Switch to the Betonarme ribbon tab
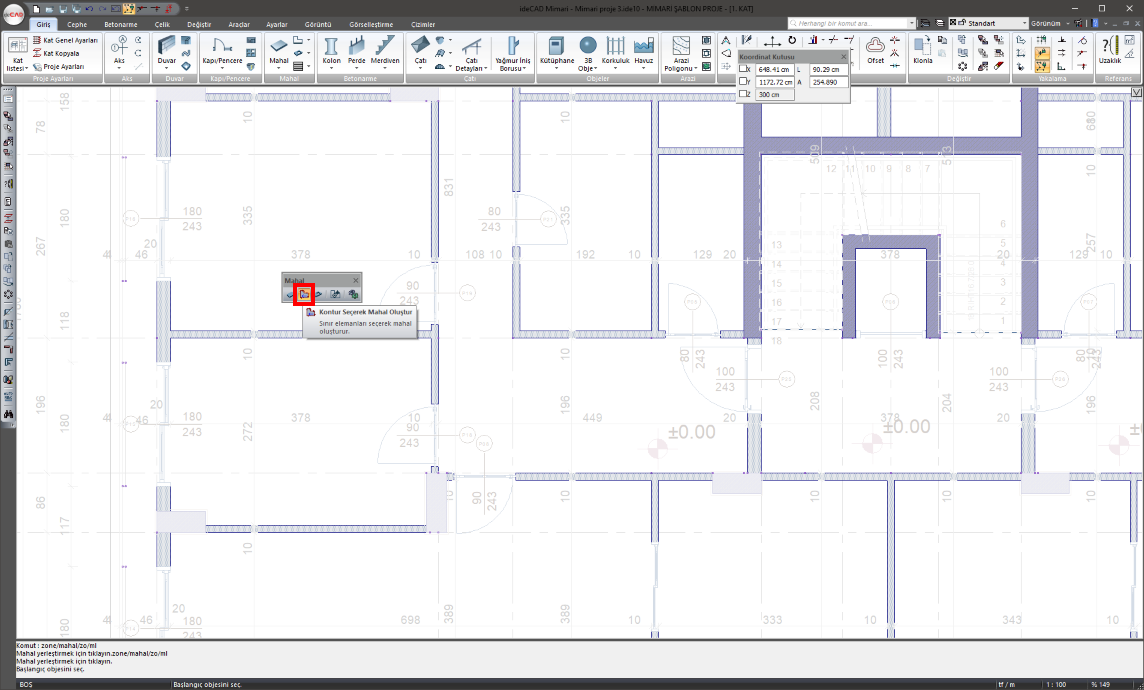The width and height of the screenshot is (1144, 690). (120, 24)
